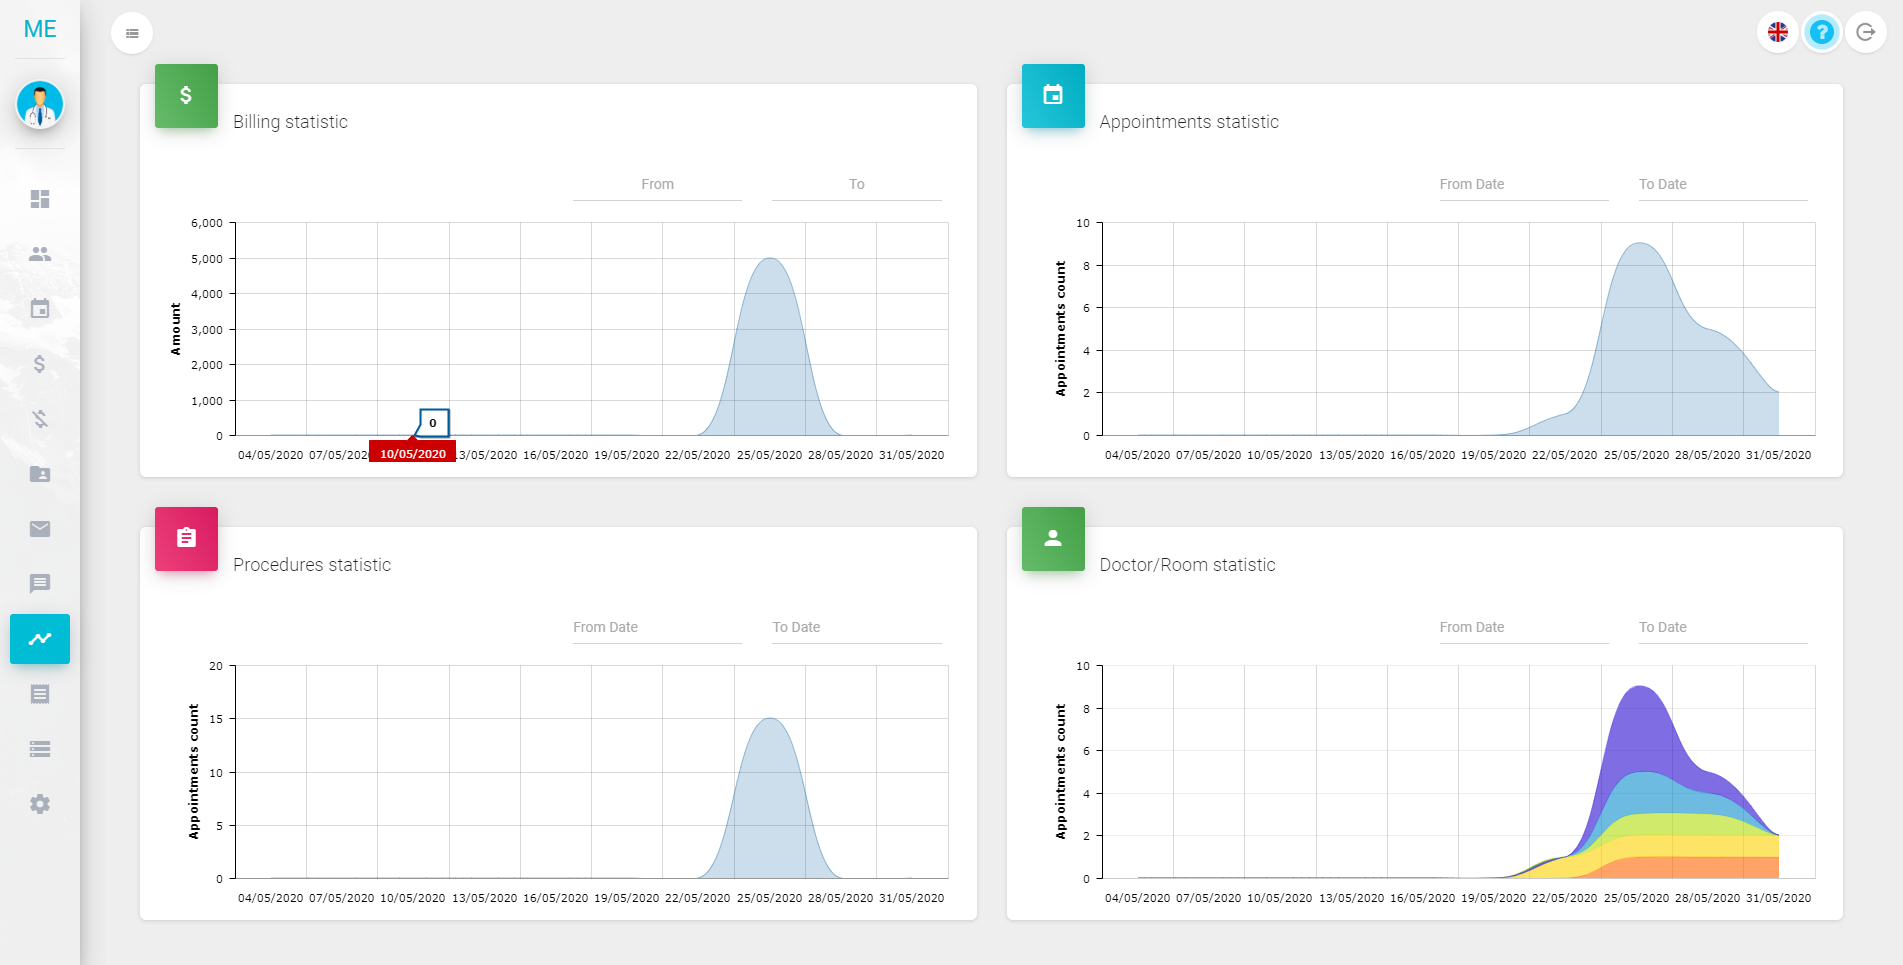Open the crossed-out dollar sidebar icon
Viewport: 1903px width, 965px height.
click(40, 419)
